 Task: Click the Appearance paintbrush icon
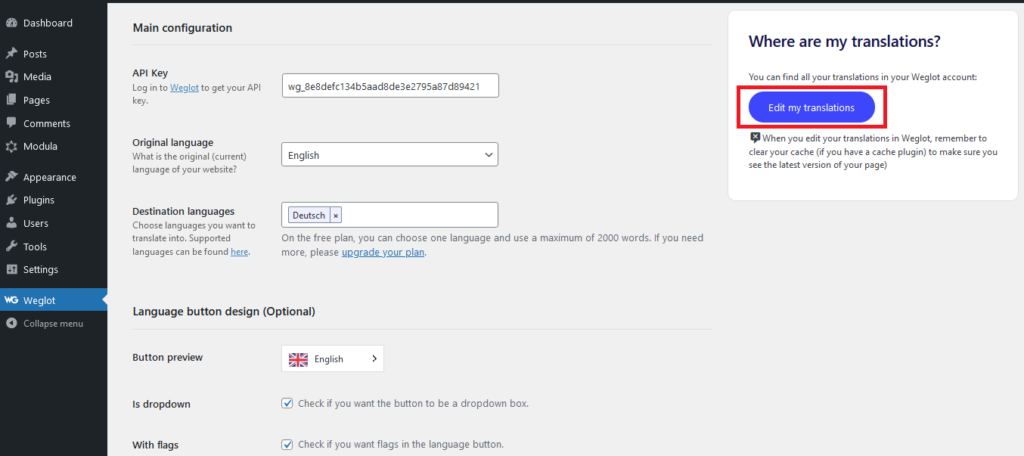[11, 177]
